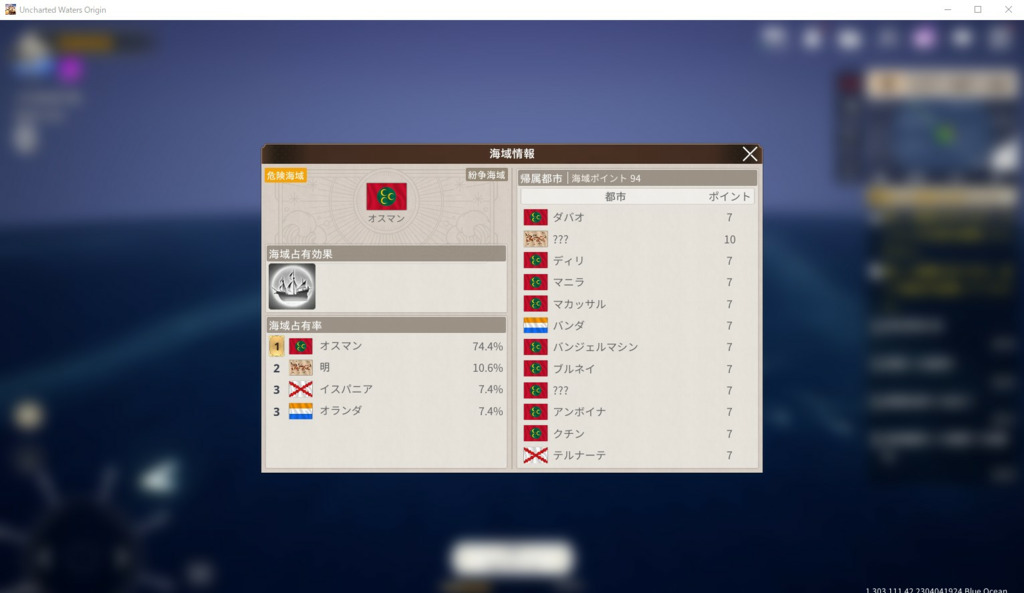Click the 7 points value for テルナーテ
Screen dimensions: 1024x593
729,455
